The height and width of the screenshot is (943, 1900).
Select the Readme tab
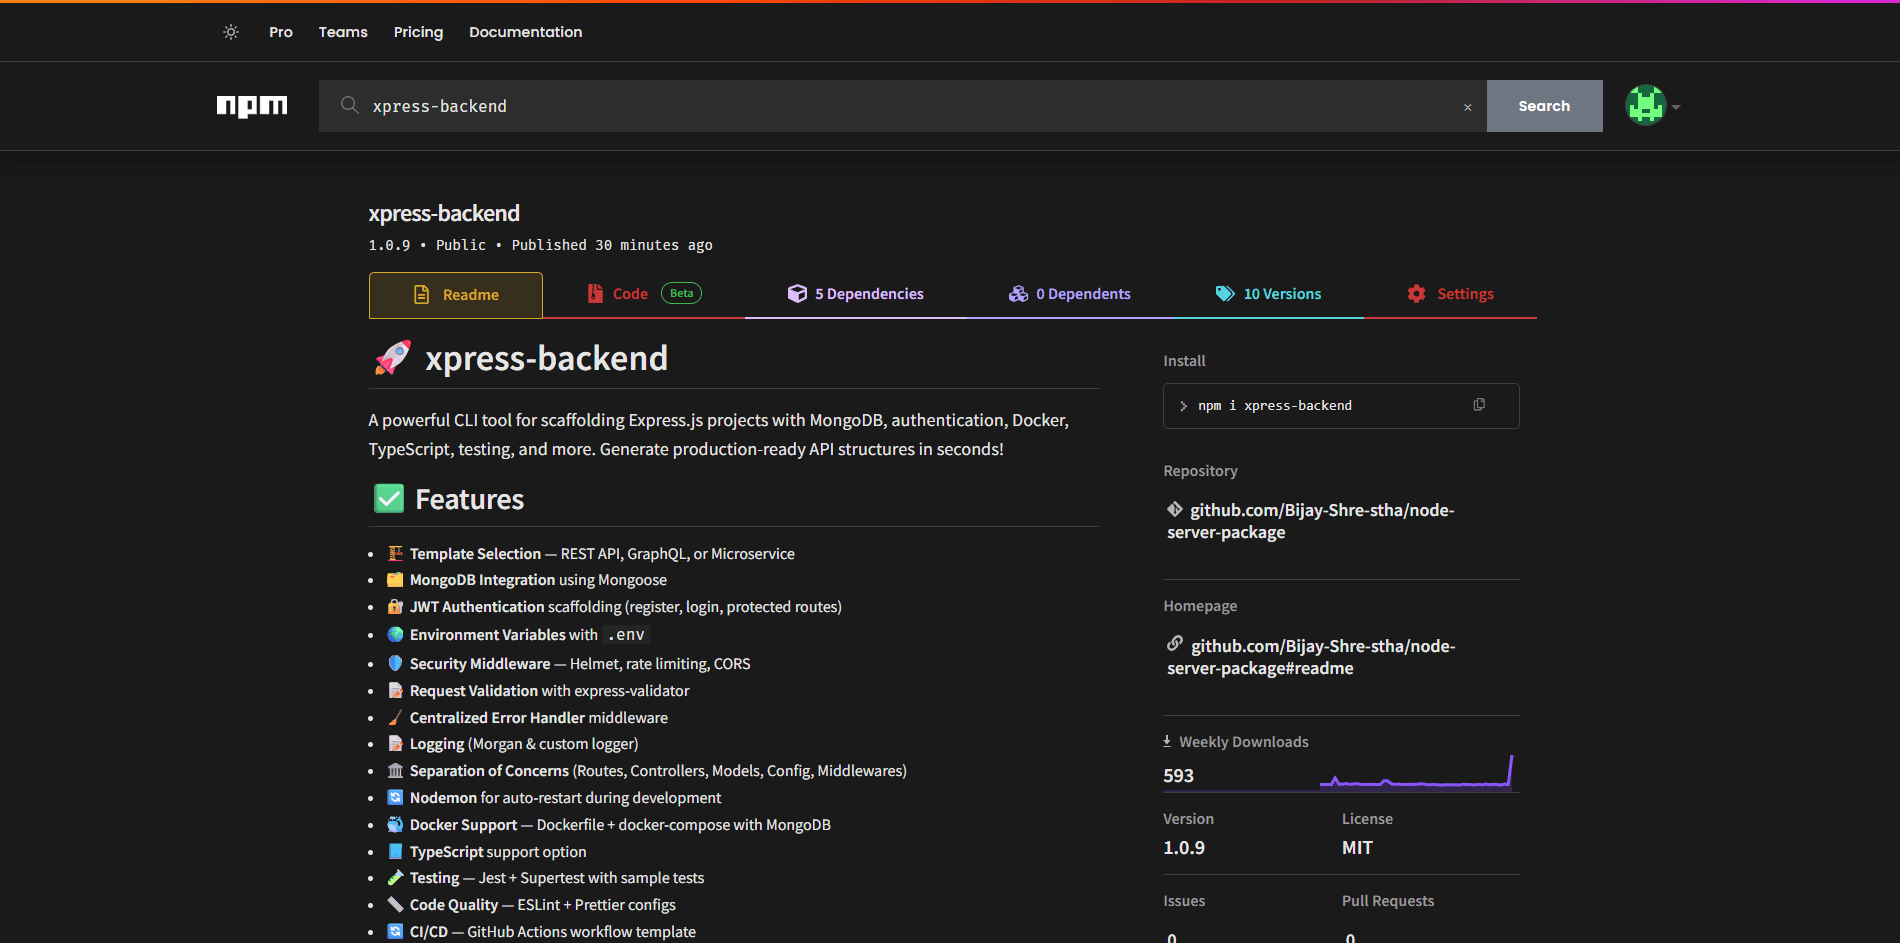click(456, 295)
